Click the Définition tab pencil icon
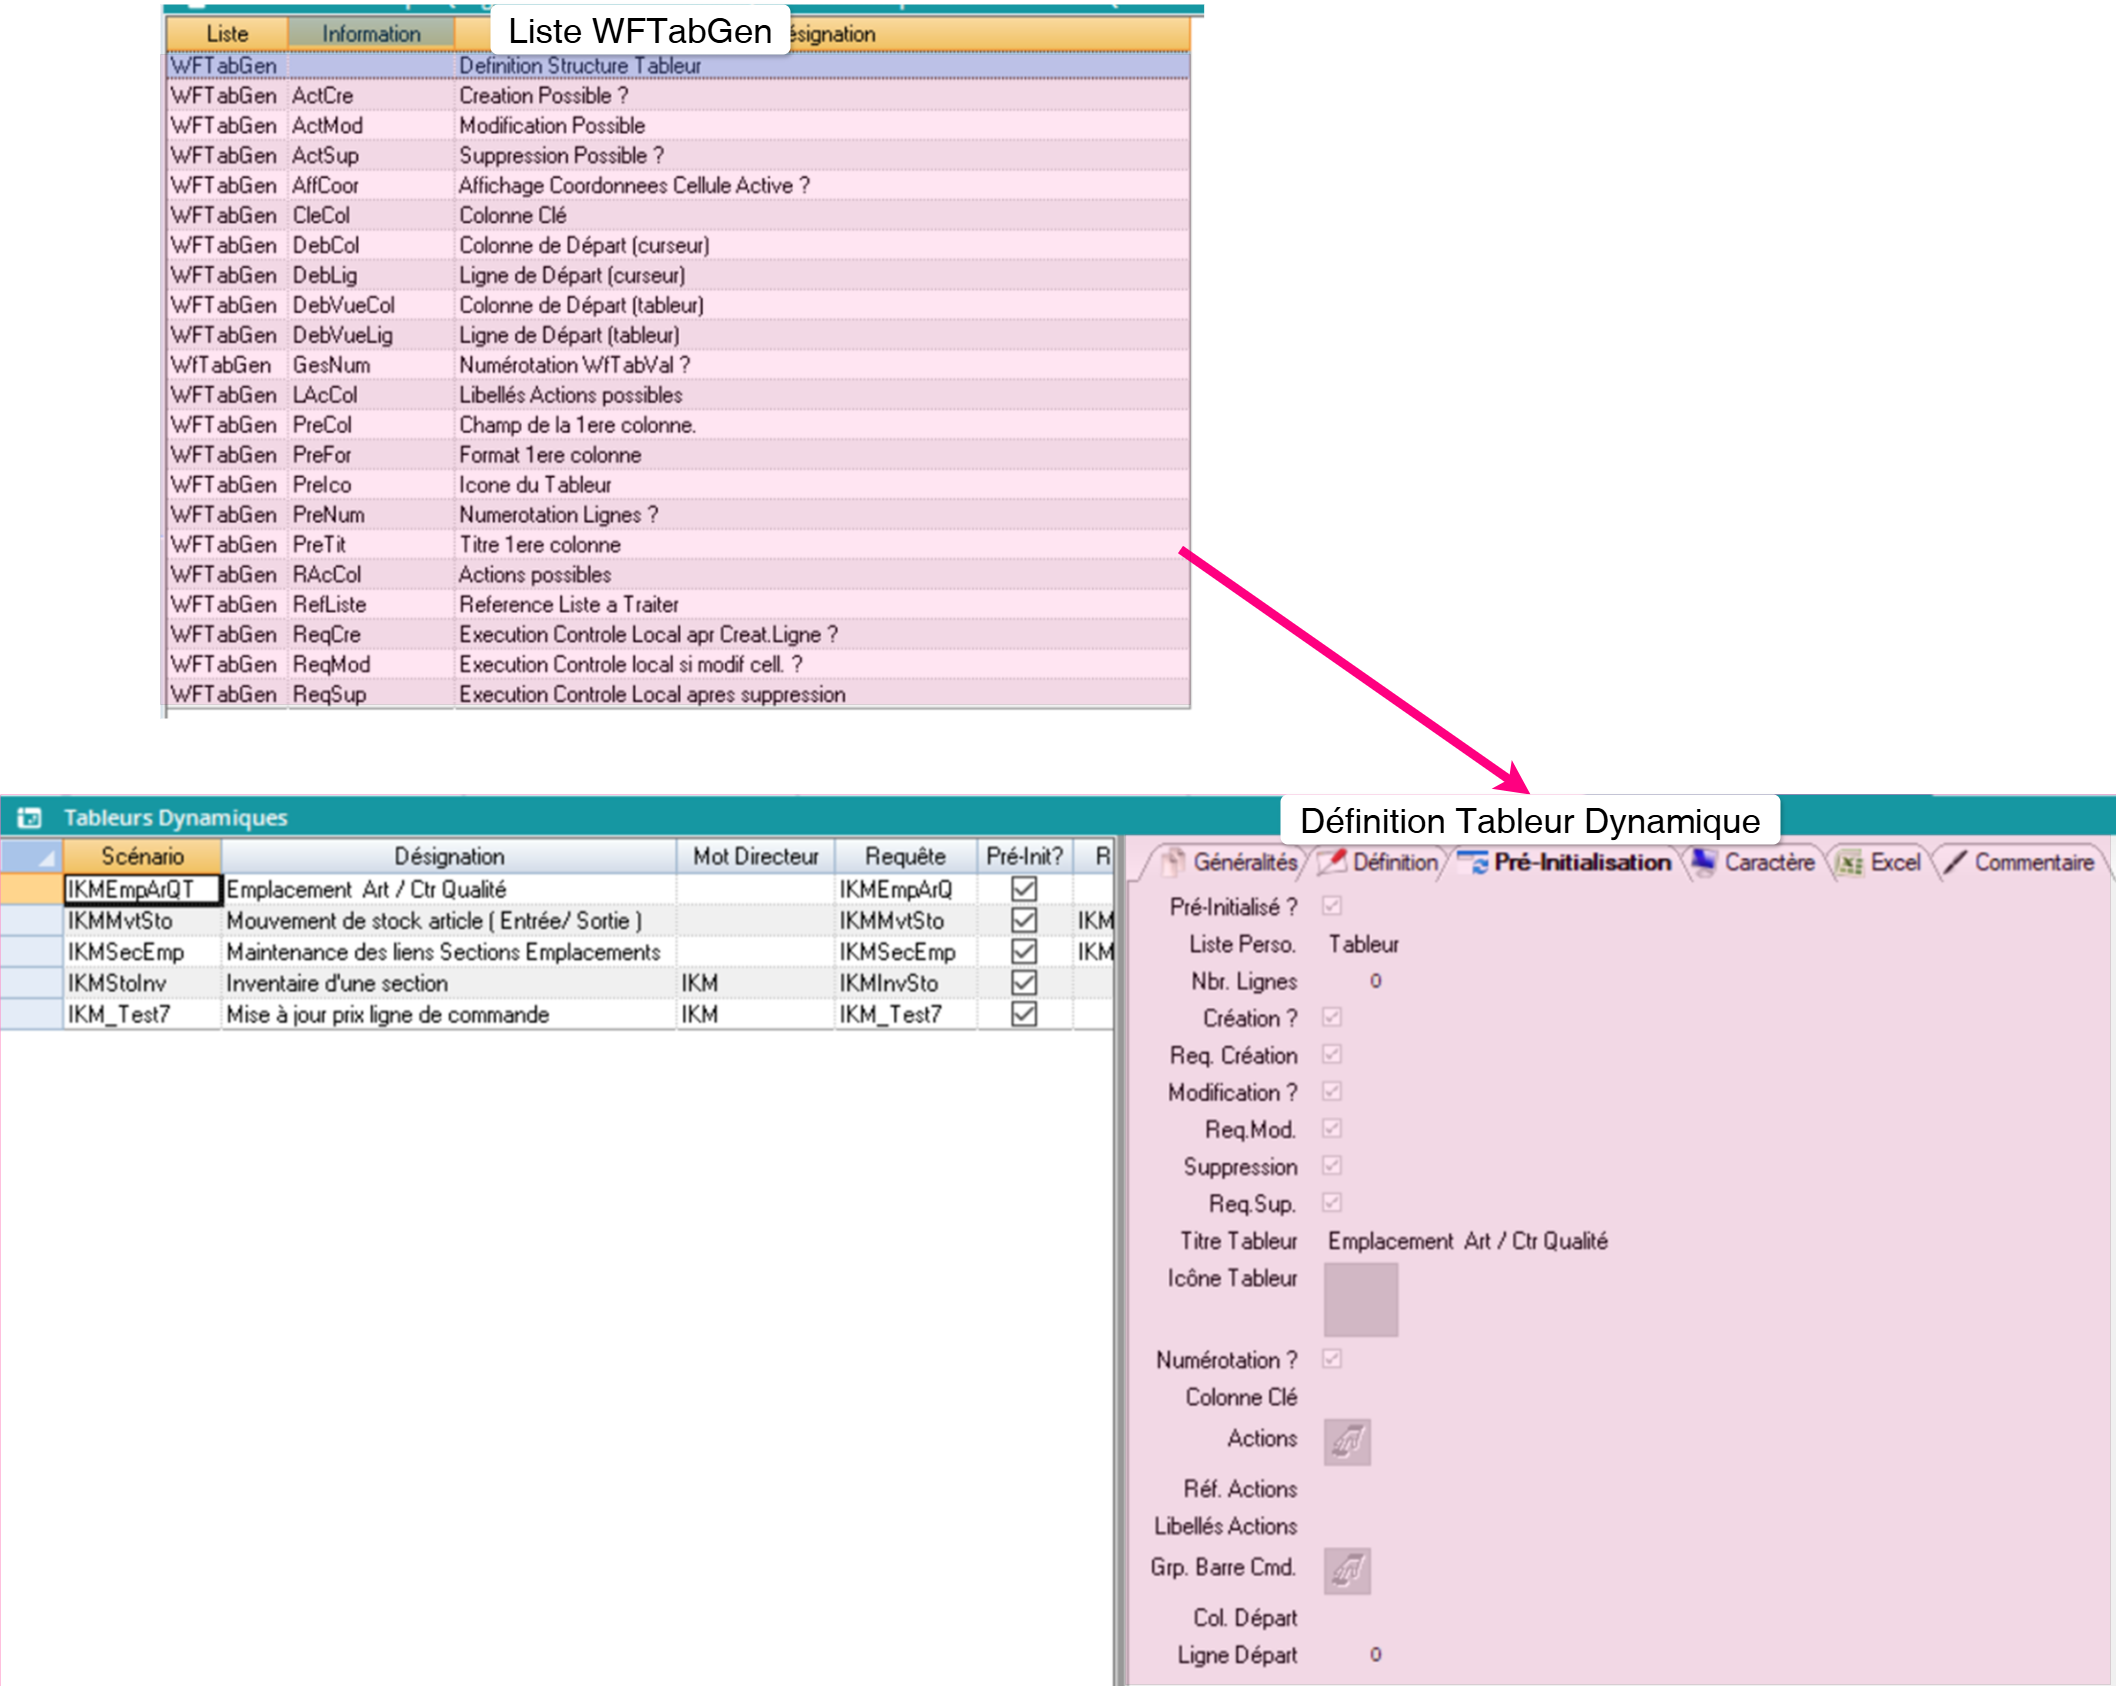The image size is (2116, 1686). click(1332, 862)
